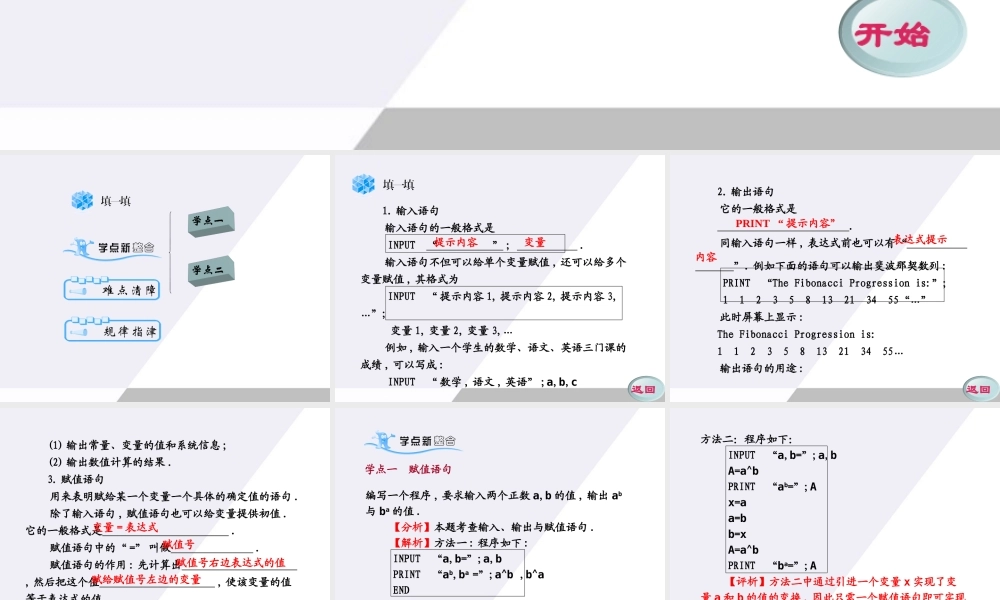
Task: Click the red answer 赋给赋值号左边的变量
Action: (147, 579)
